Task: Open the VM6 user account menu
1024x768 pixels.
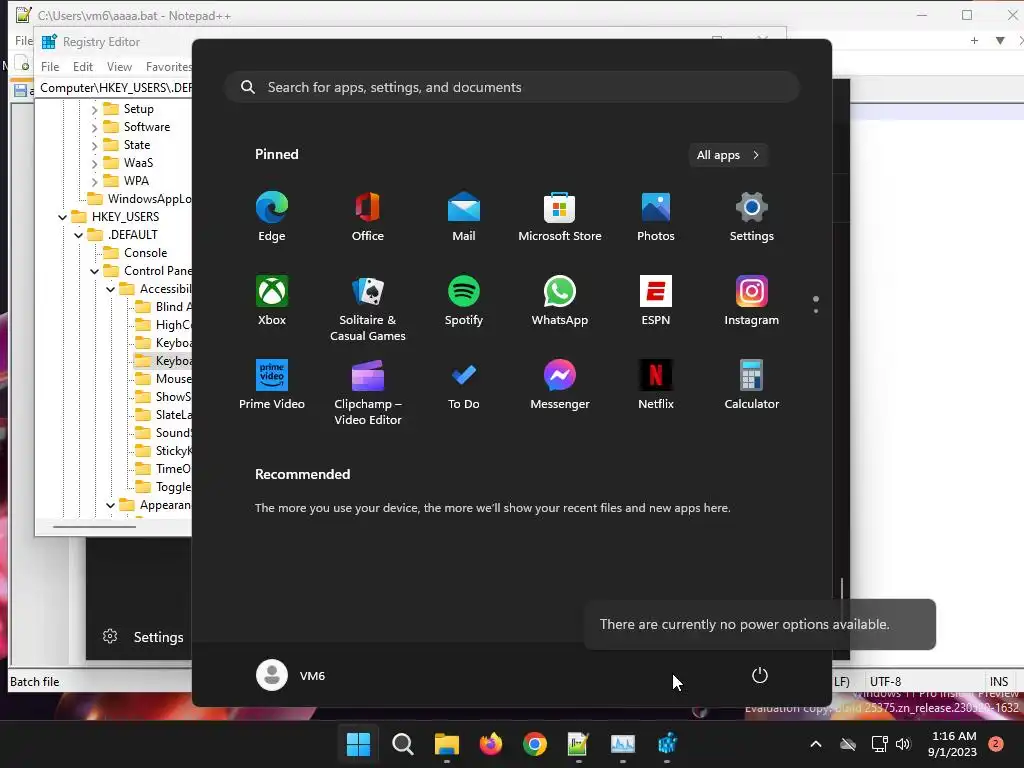Action: coord(291,675)
